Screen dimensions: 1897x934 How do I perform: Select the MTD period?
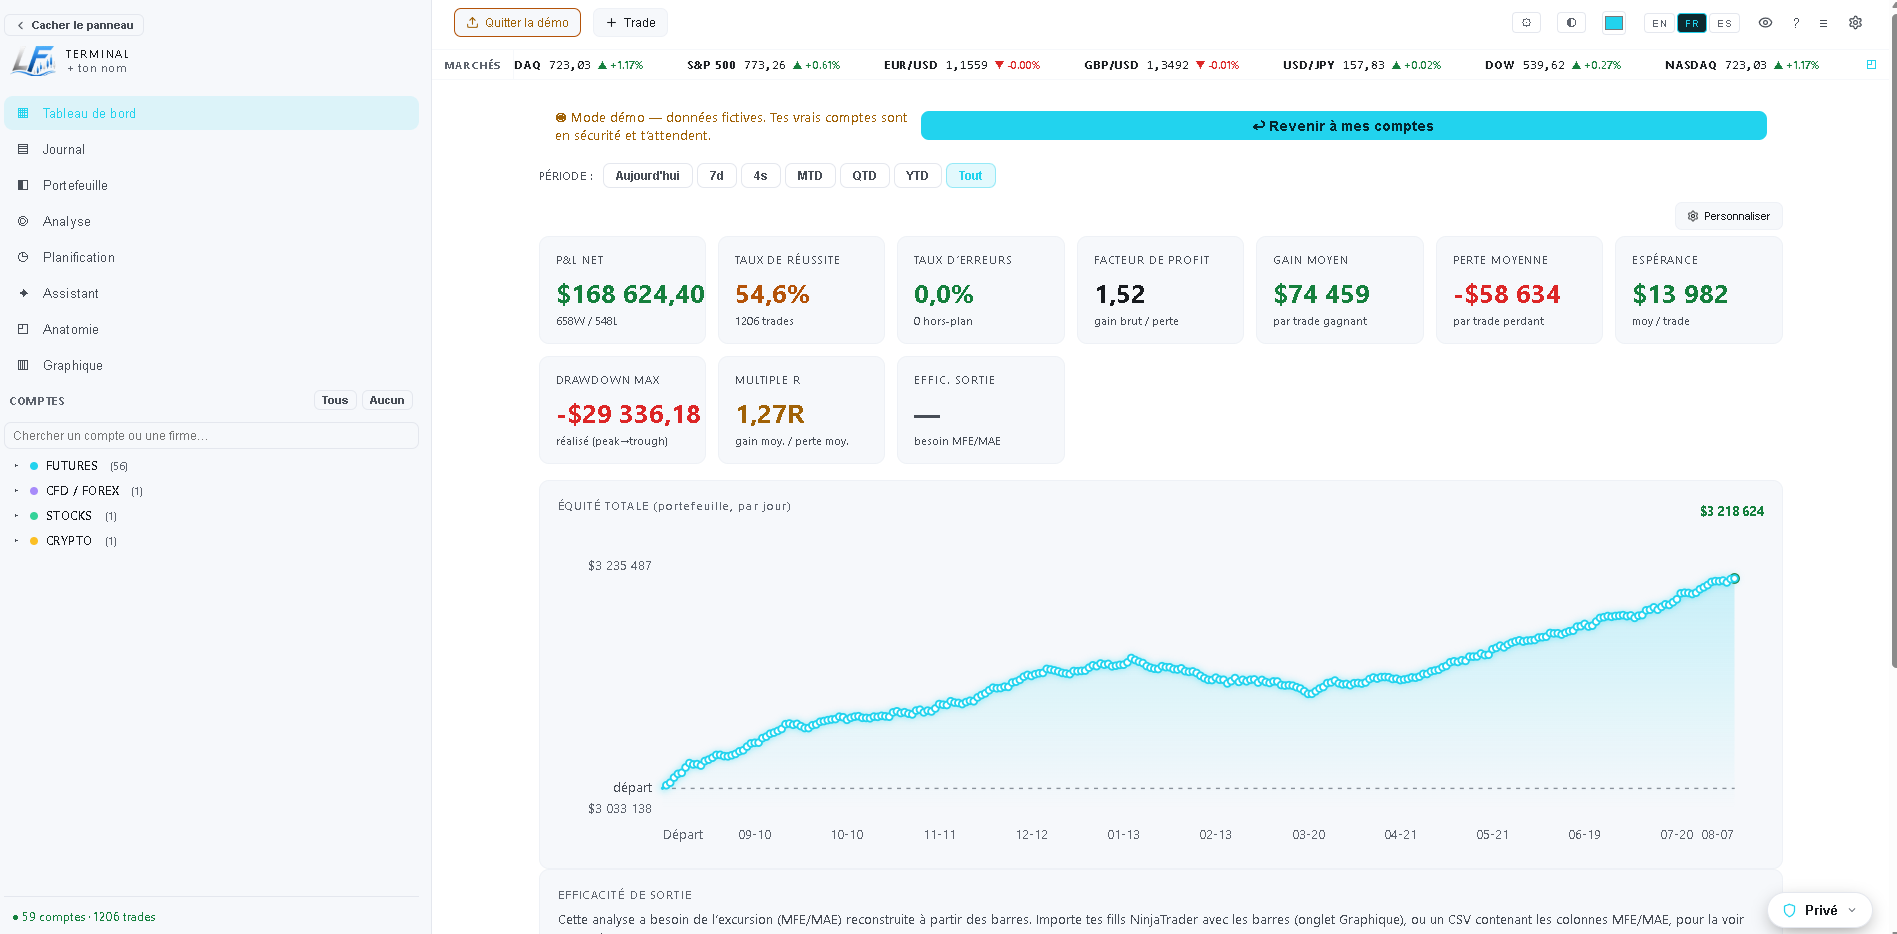pos(810,176)
